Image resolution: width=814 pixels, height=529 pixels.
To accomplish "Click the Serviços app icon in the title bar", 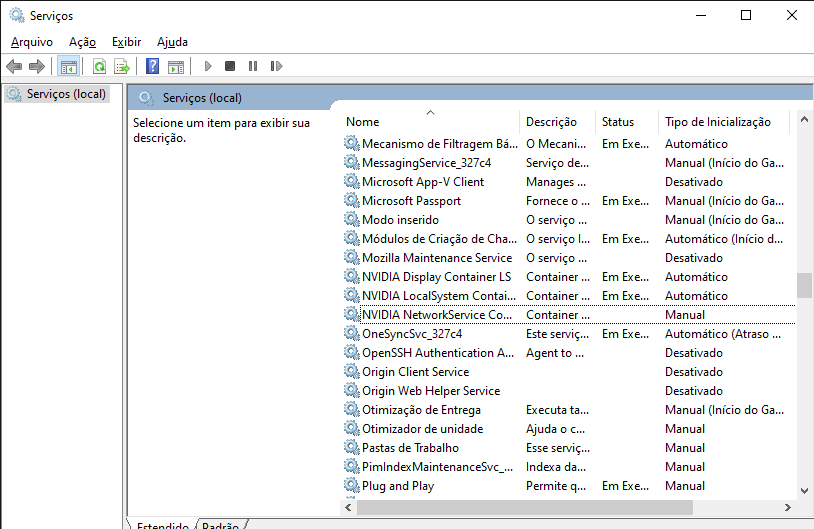I will pos(17,16).
